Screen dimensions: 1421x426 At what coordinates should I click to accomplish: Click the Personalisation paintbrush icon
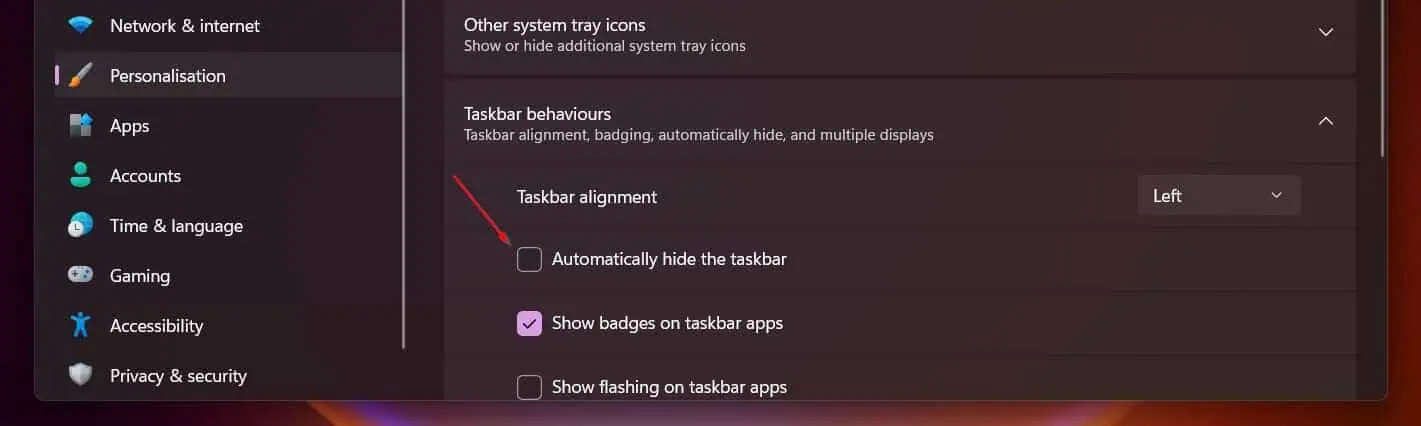click(x=81, y=76)
